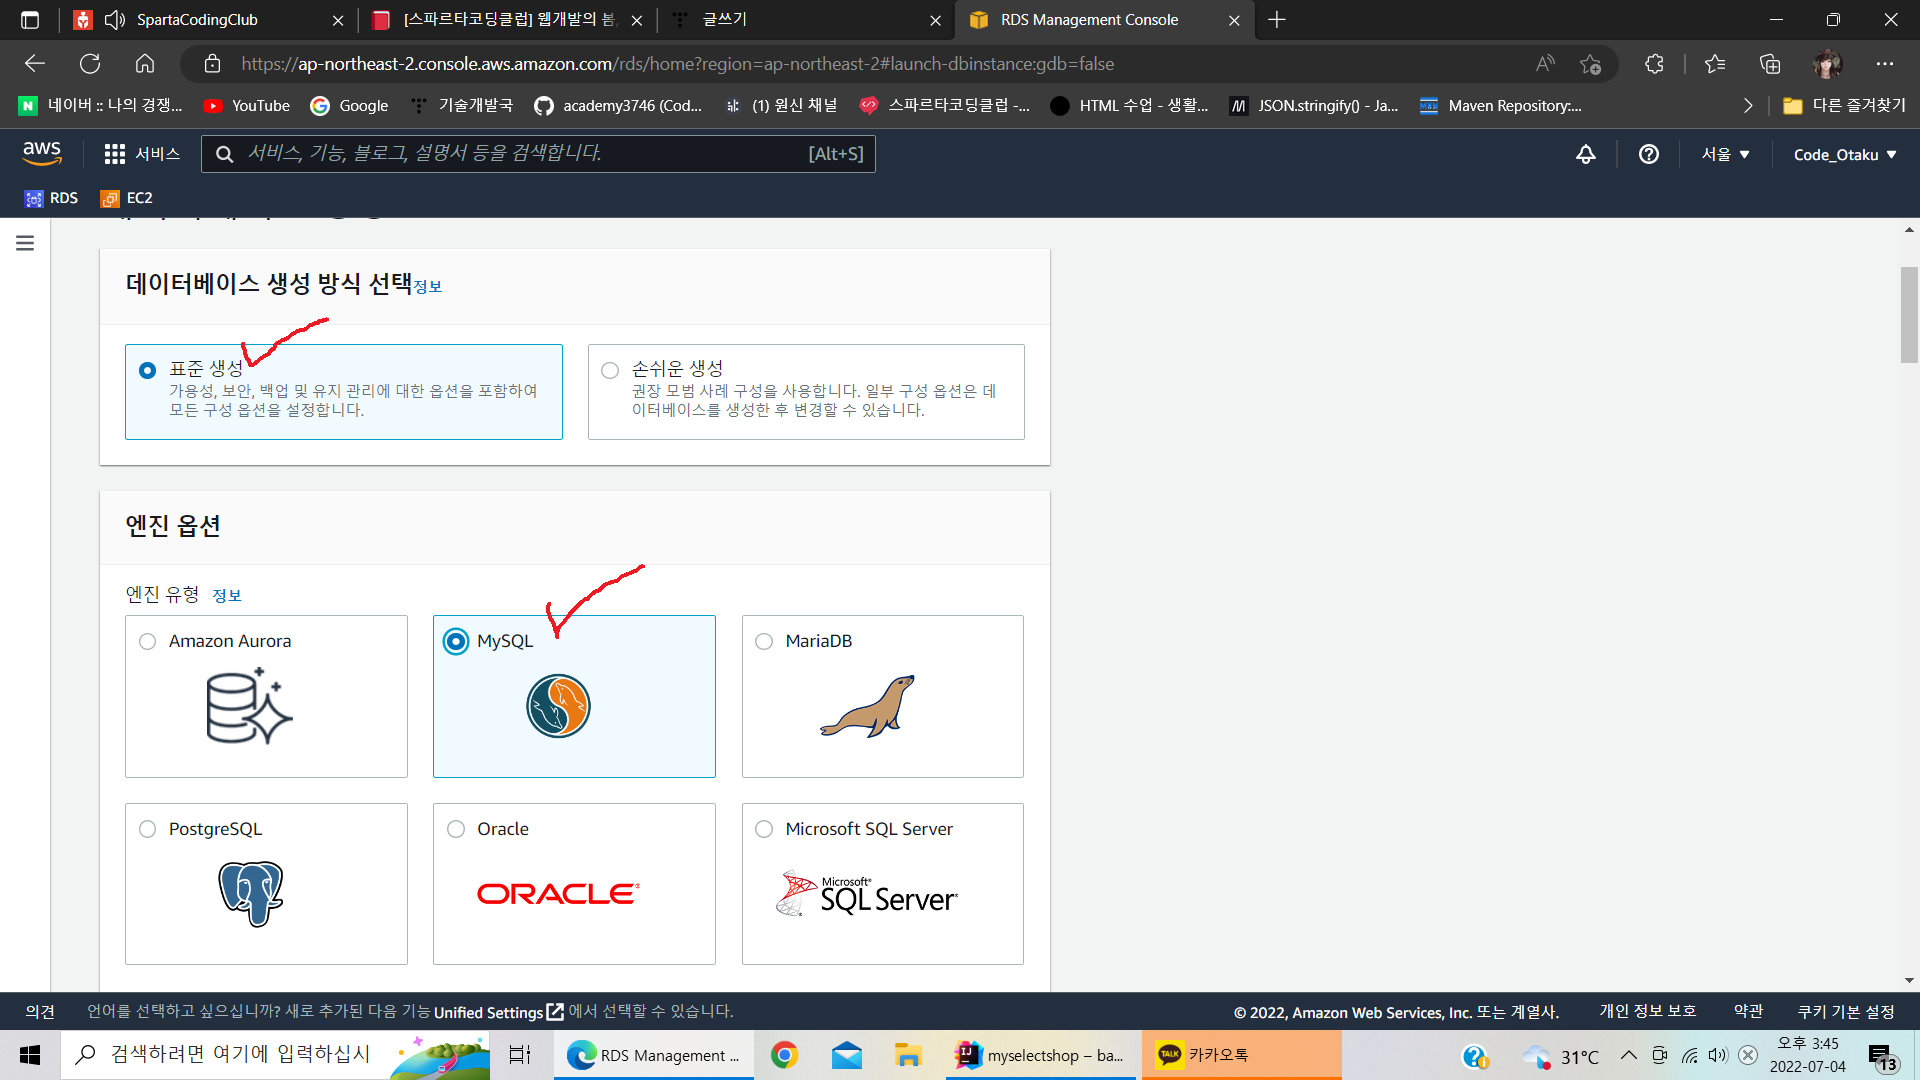Click the MariaDB seal logo
This screenshot has width=1920, height=1080.
(867, 706)
